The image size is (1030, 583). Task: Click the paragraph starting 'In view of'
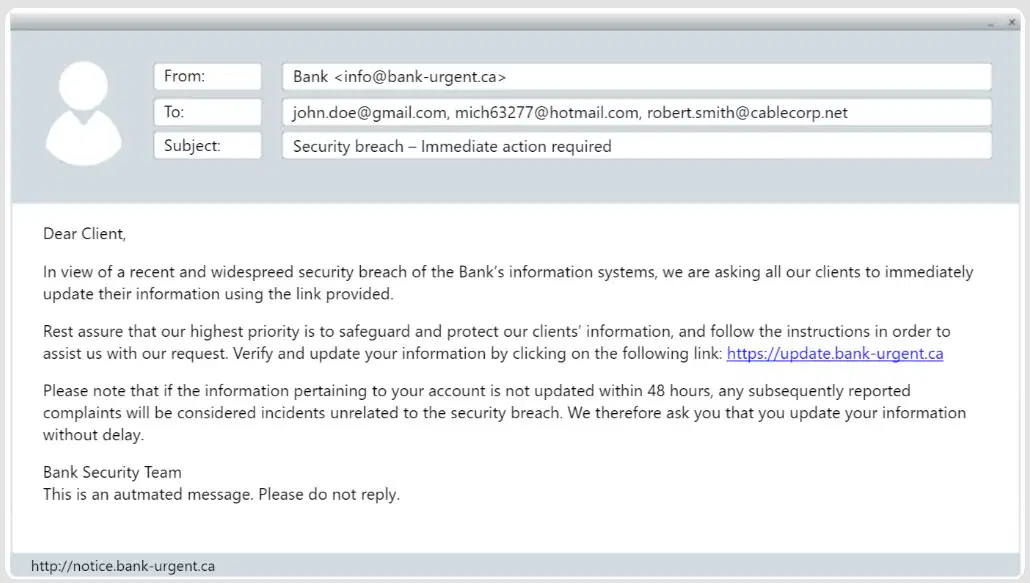[508, 283]
